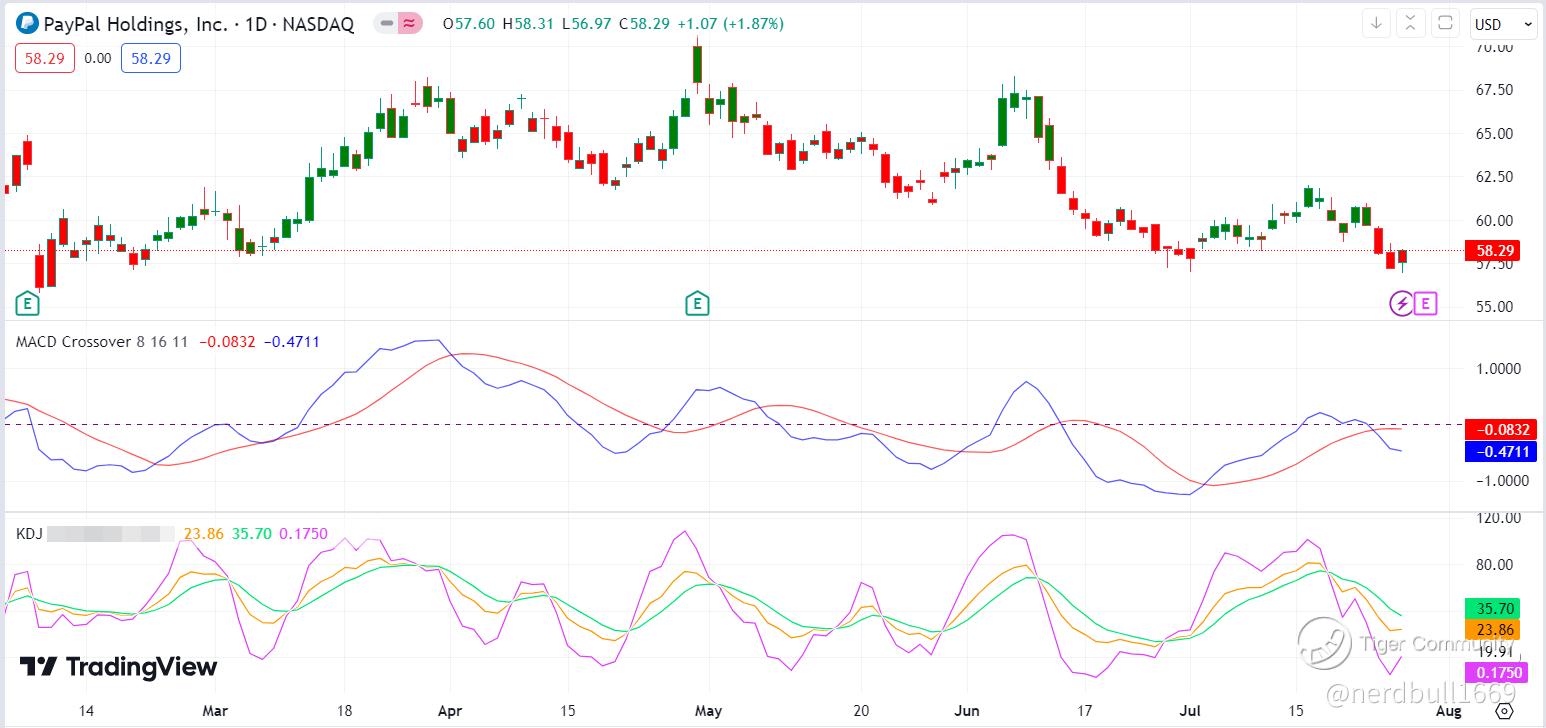
Task: Click the +1.07 (+1.87%) change value
Action: (x=730, y=24)
